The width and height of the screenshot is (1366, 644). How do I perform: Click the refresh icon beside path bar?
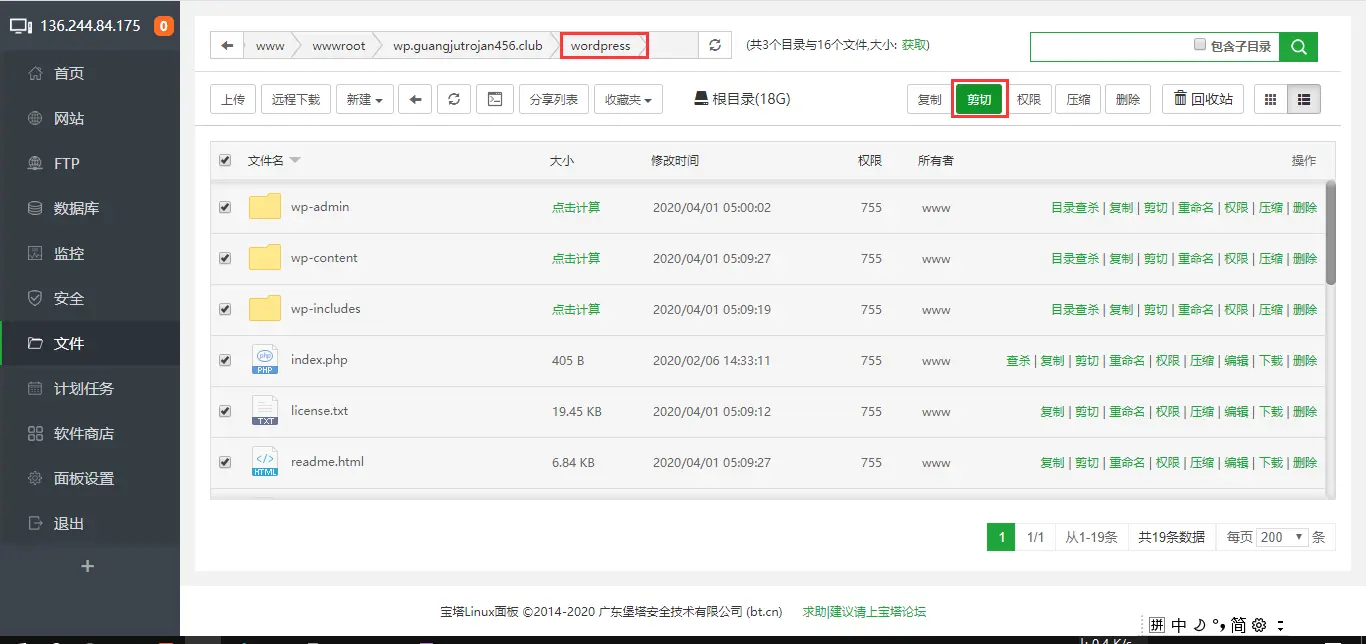click(x=714, y=45)
